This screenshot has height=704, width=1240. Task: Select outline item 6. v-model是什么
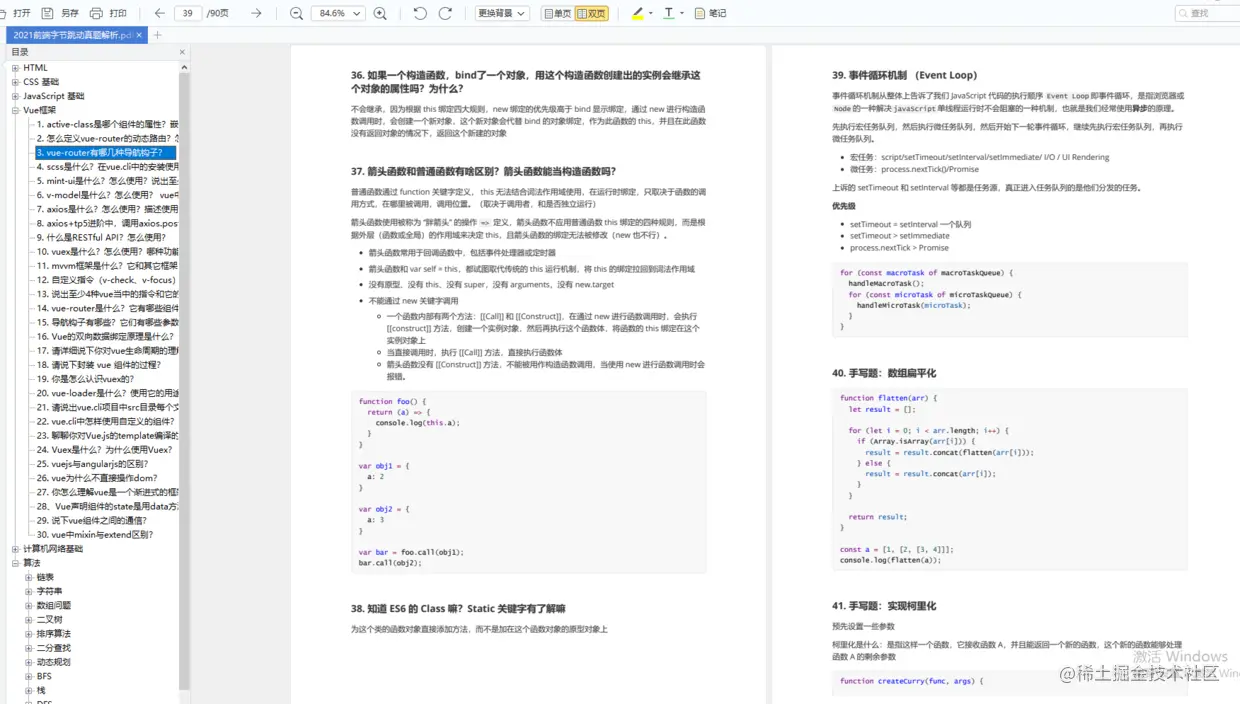coord(107,195)
